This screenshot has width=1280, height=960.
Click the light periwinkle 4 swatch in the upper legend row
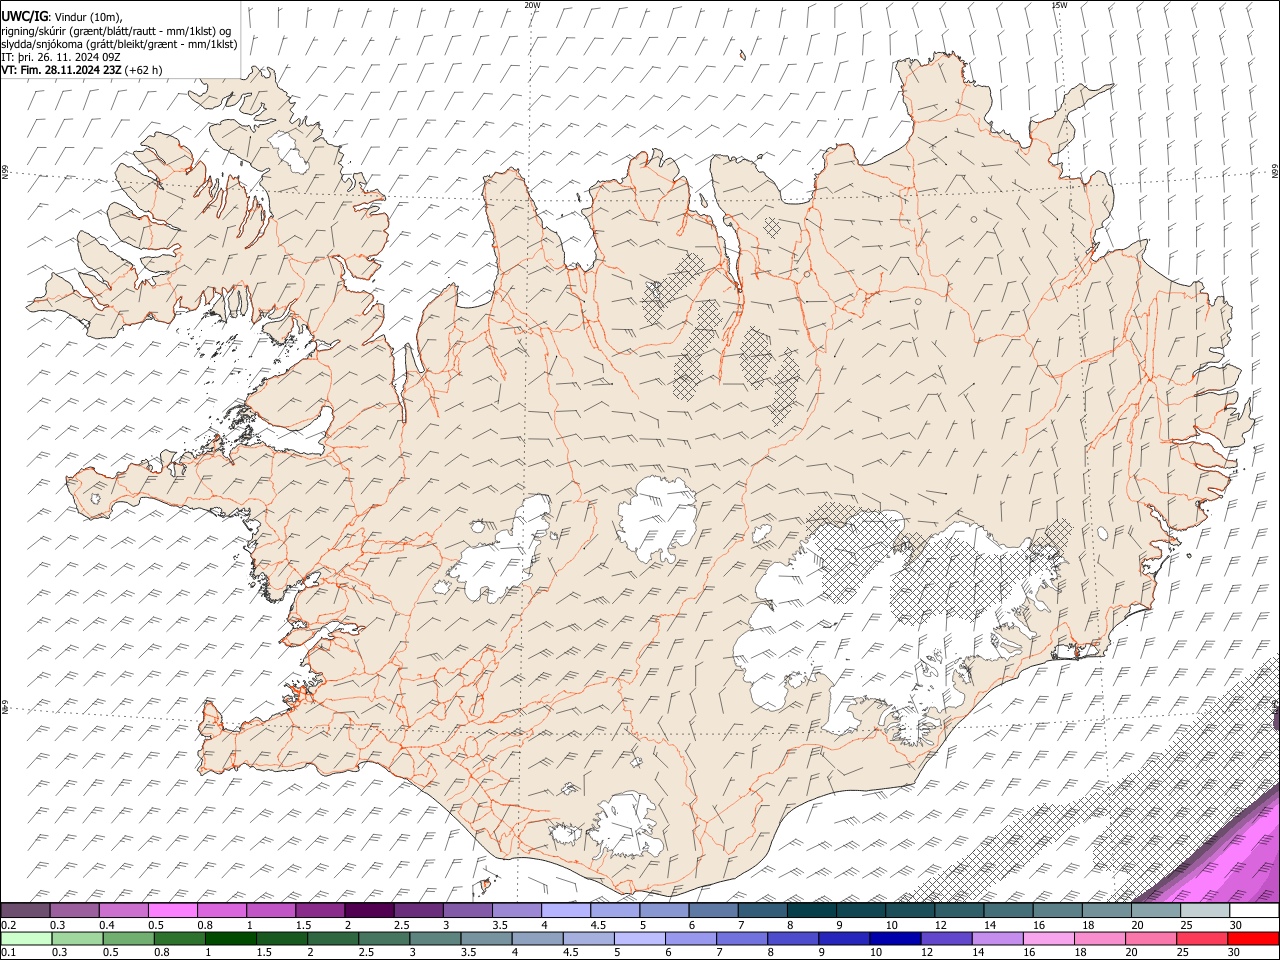point(566,911)
